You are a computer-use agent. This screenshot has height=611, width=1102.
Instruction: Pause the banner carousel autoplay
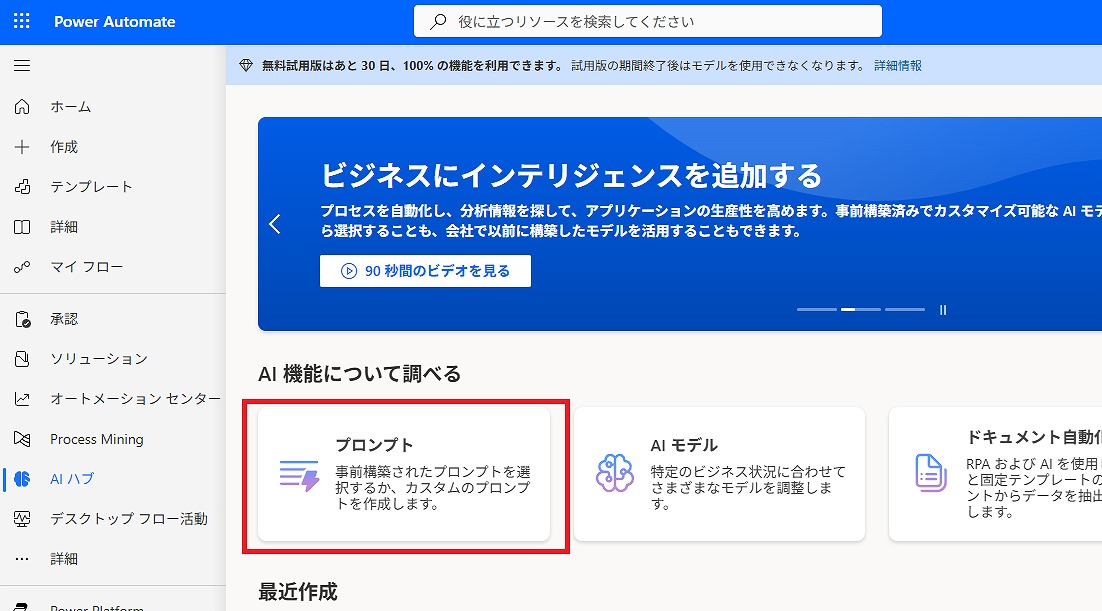[x=943, y=310]
